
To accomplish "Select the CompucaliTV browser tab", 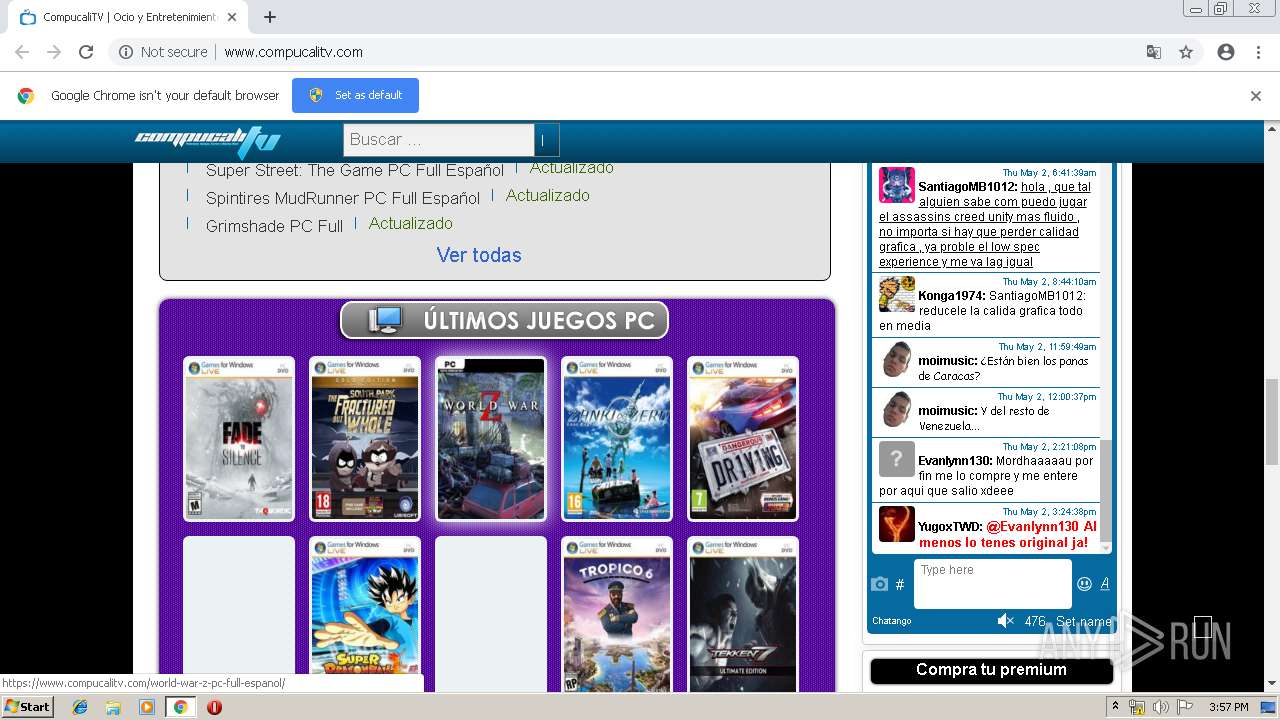I will pyautogui.click(x=128, y=17).
